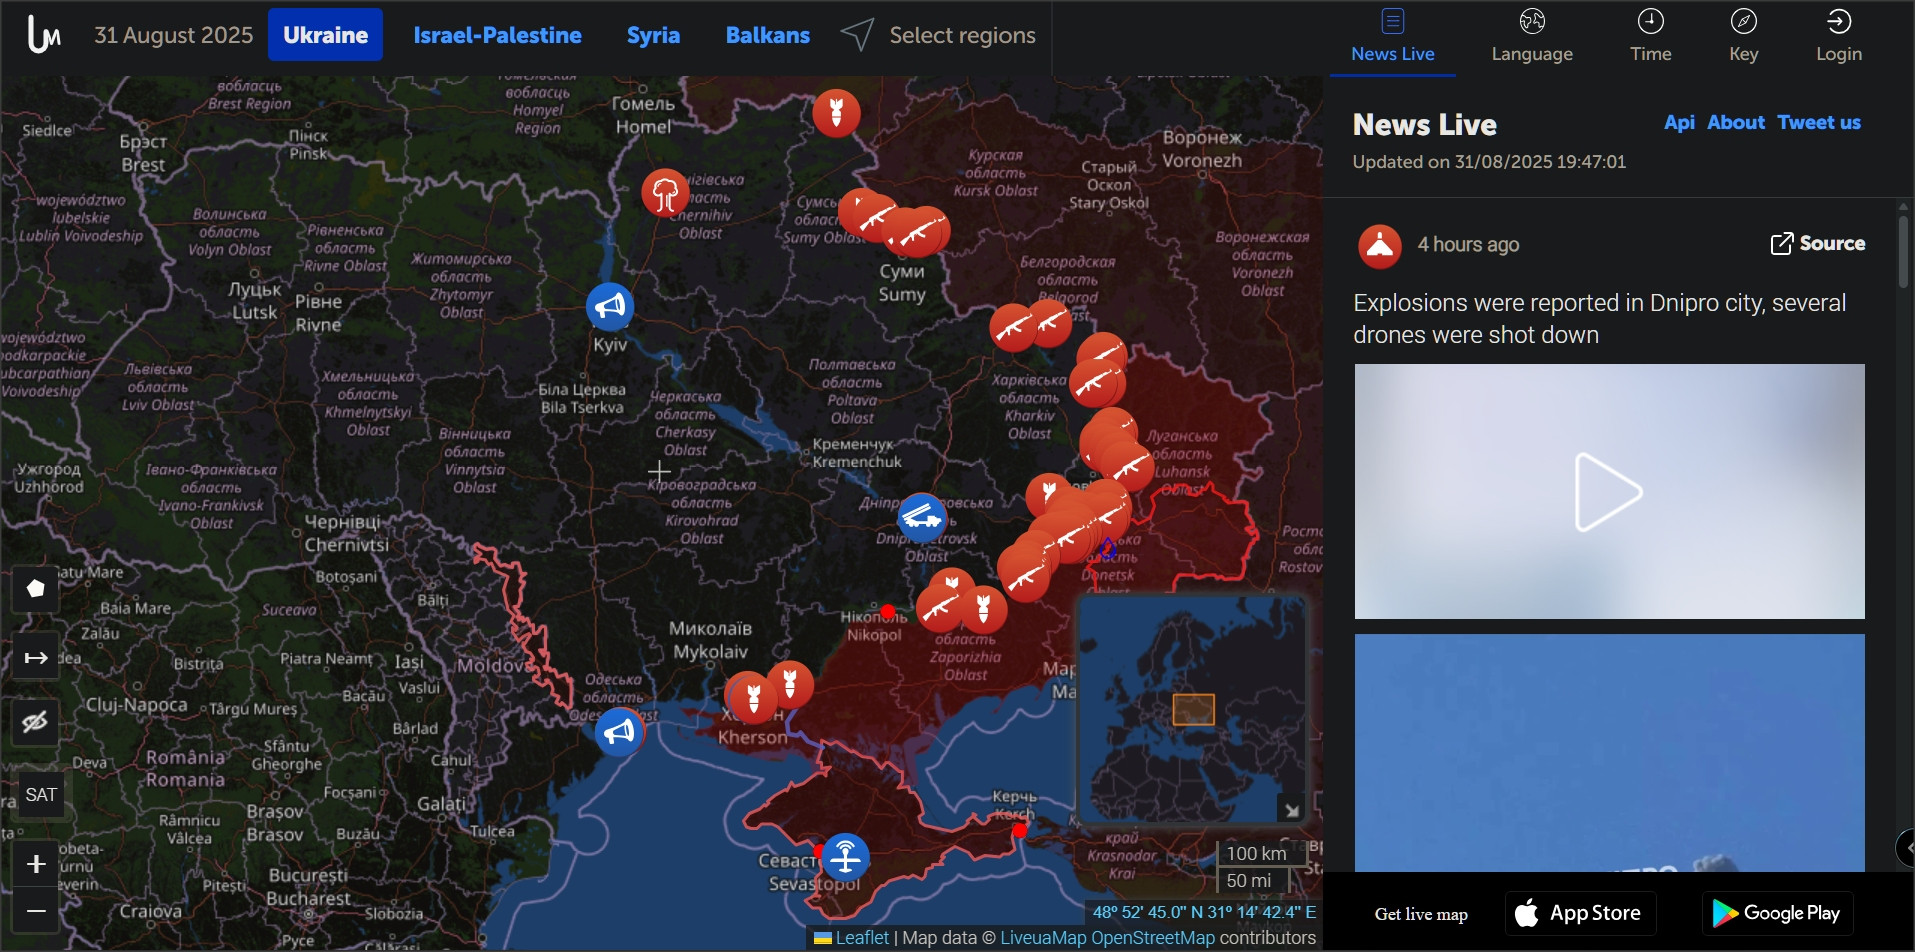The width and height of the screenshot is (1915, 952).
Task: Open the LiveuaMap attribution link
Action: (1043, 938)
